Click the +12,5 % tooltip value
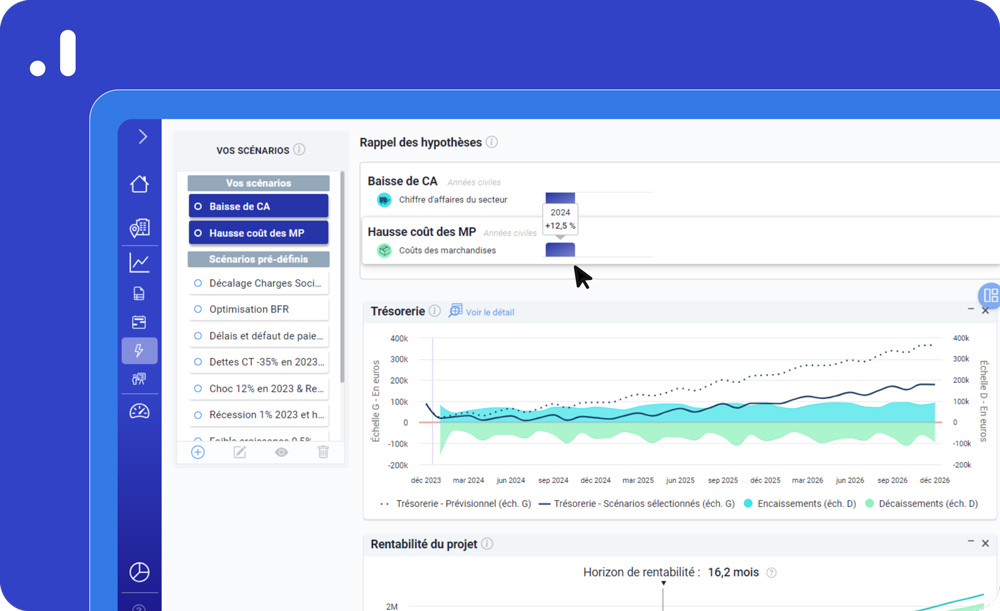 [x=560, y=226]
